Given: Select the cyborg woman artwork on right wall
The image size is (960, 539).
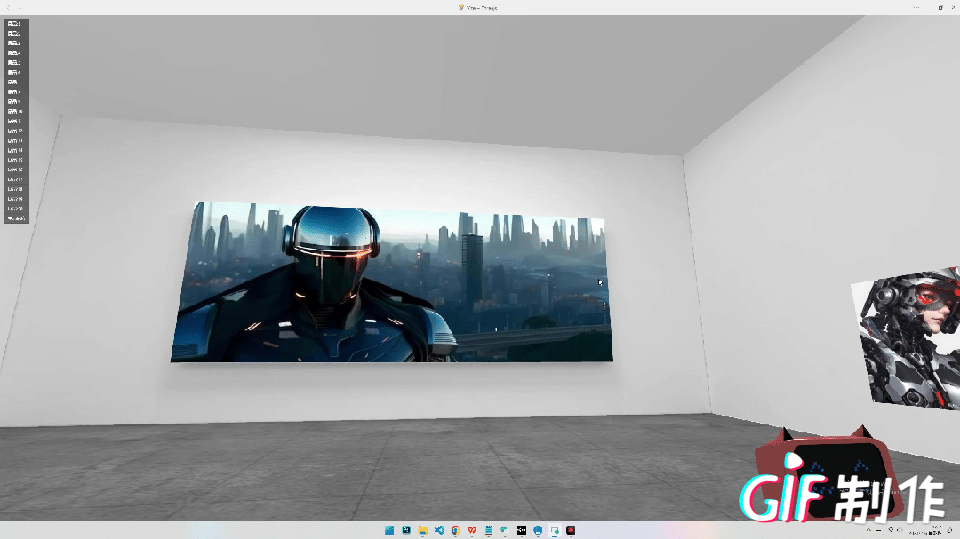Looking at the screenshot, I should [909, 337].
